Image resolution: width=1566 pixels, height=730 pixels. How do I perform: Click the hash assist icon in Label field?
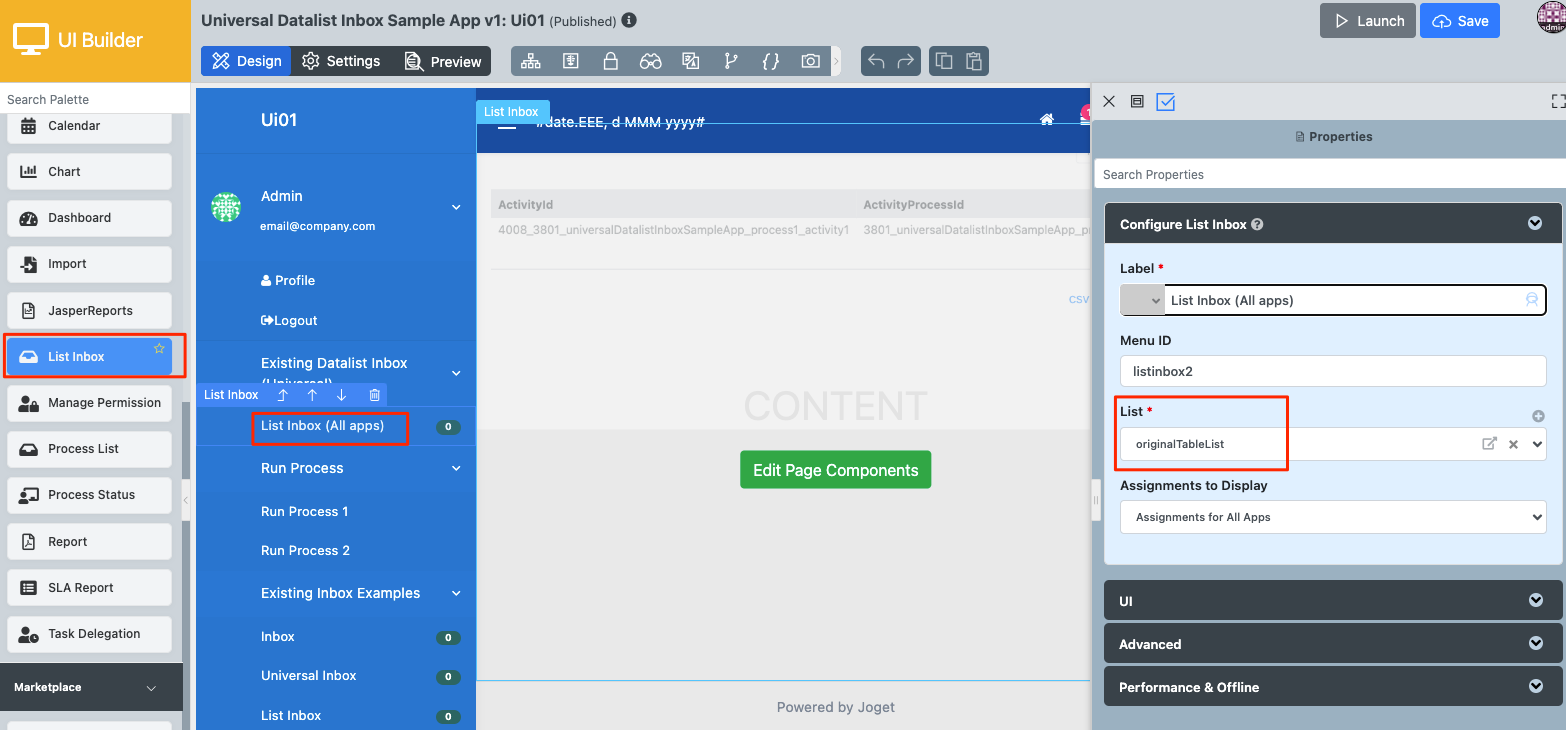(1531, 300)
